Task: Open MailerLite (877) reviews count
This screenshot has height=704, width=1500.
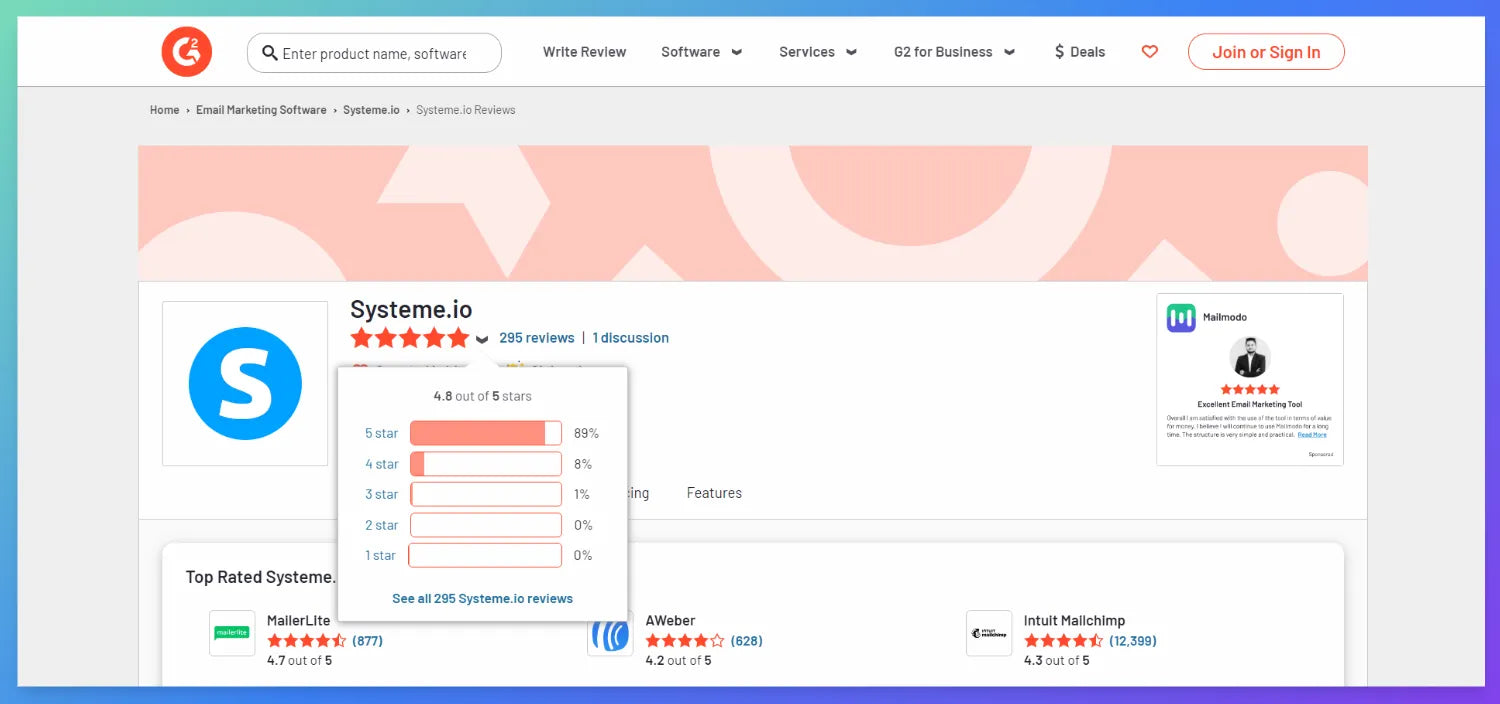Action: 368,641
